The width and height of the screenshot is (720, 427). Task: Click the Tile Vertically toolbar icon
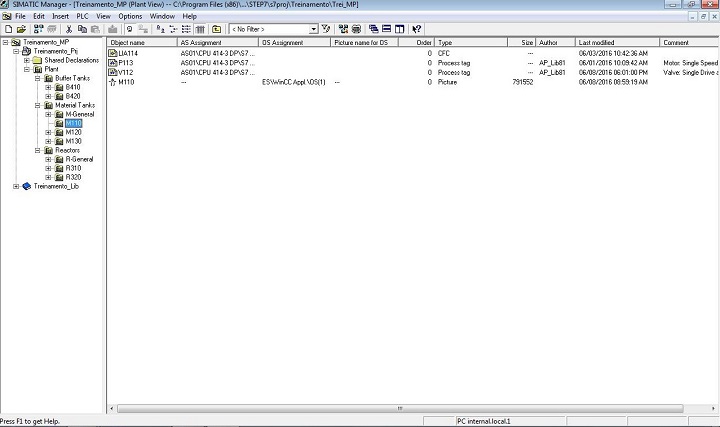[x=399, y=29]
